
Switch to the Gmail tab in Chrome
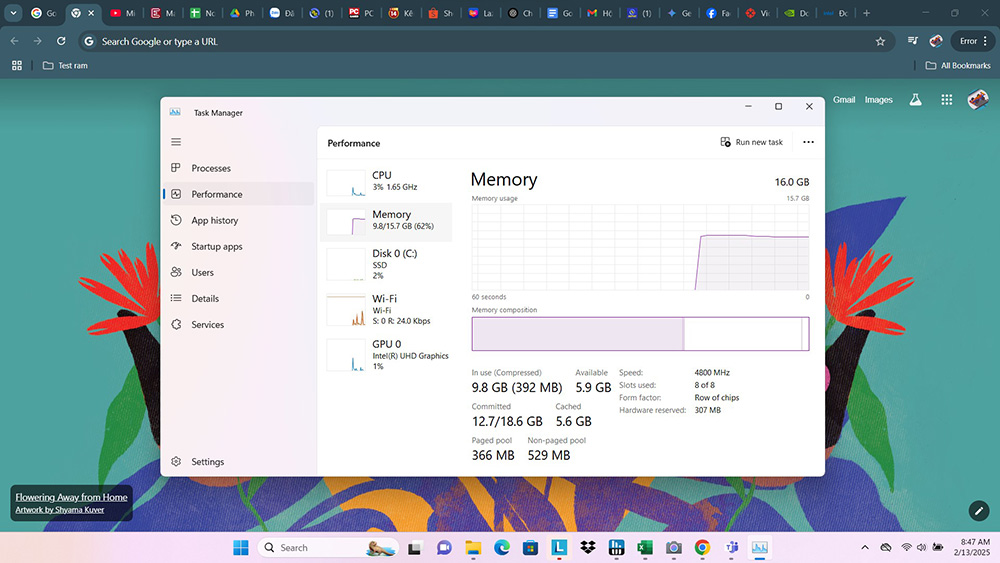pyautogui.click(x=599, y=13)
